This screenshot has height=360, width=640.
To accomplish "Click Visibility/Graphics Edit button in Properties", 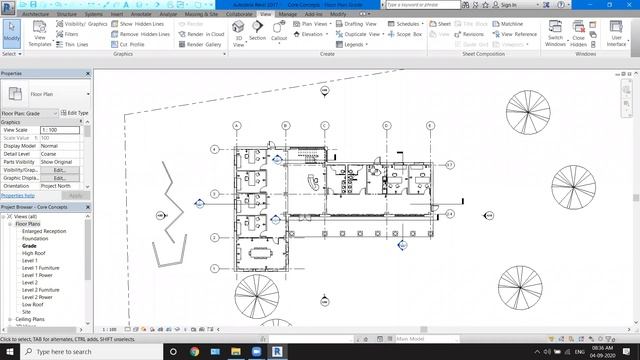I will point(60,170).
